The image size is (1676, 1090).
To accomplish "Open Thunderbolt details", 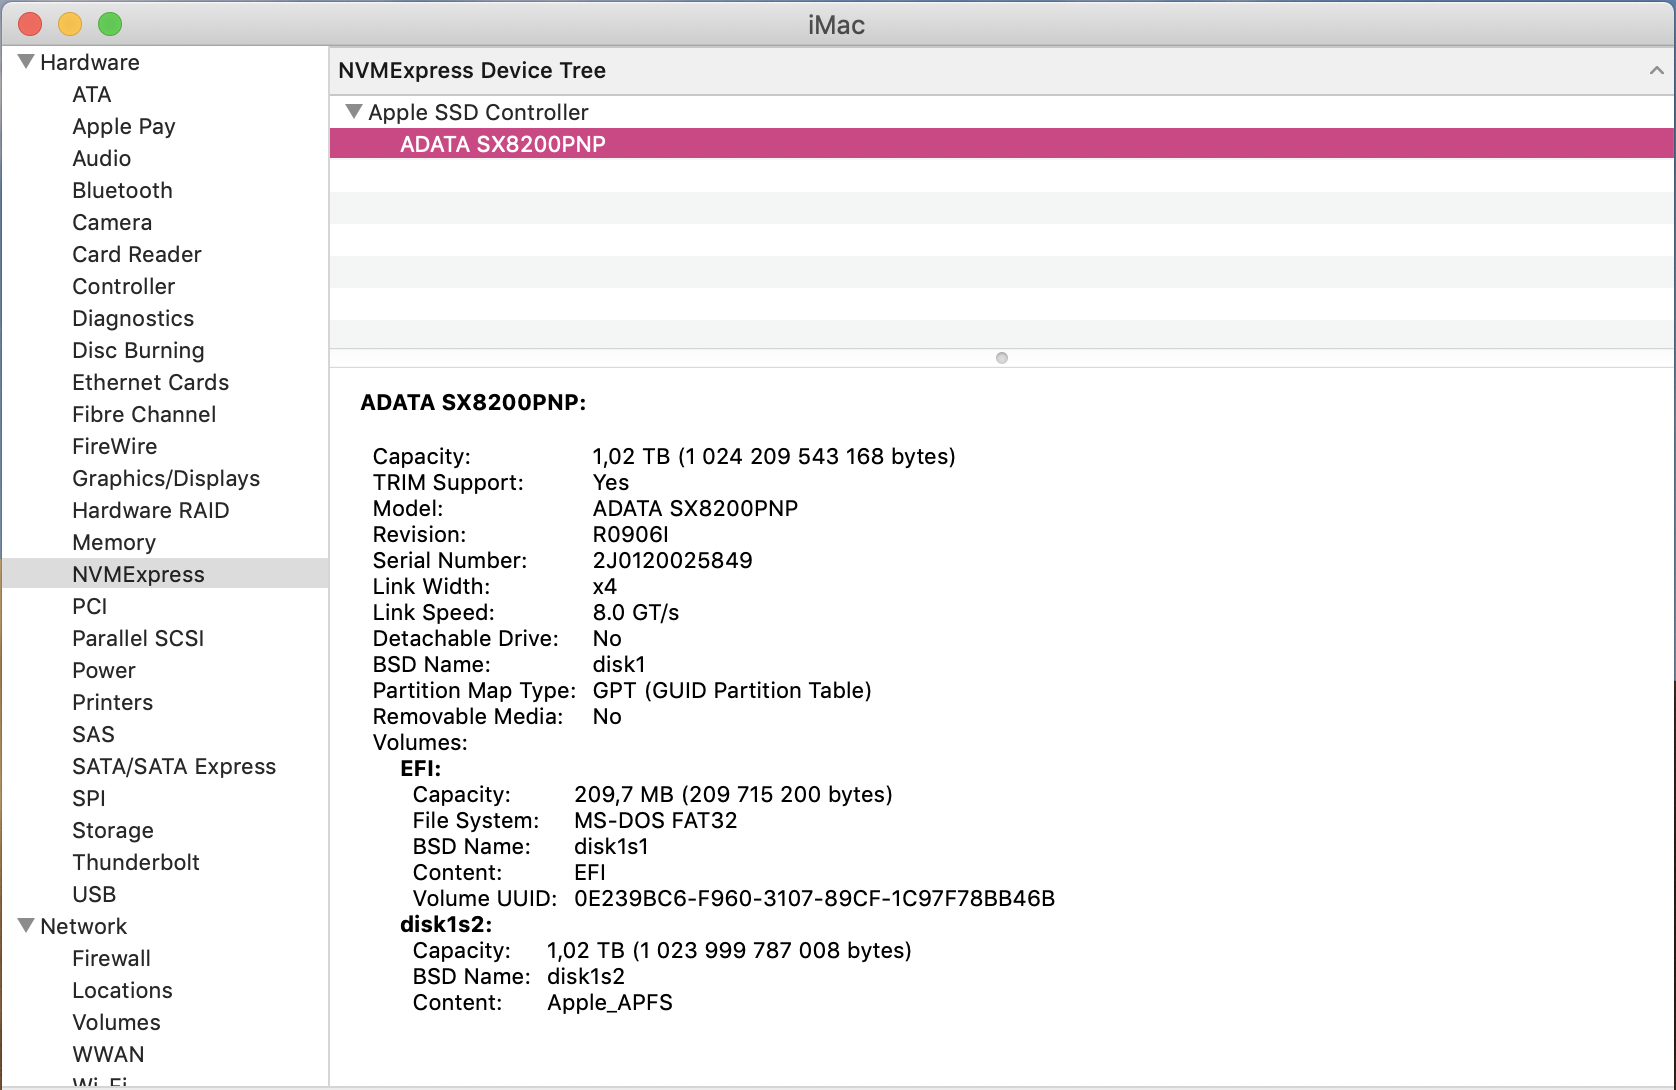I will point(136,862).
